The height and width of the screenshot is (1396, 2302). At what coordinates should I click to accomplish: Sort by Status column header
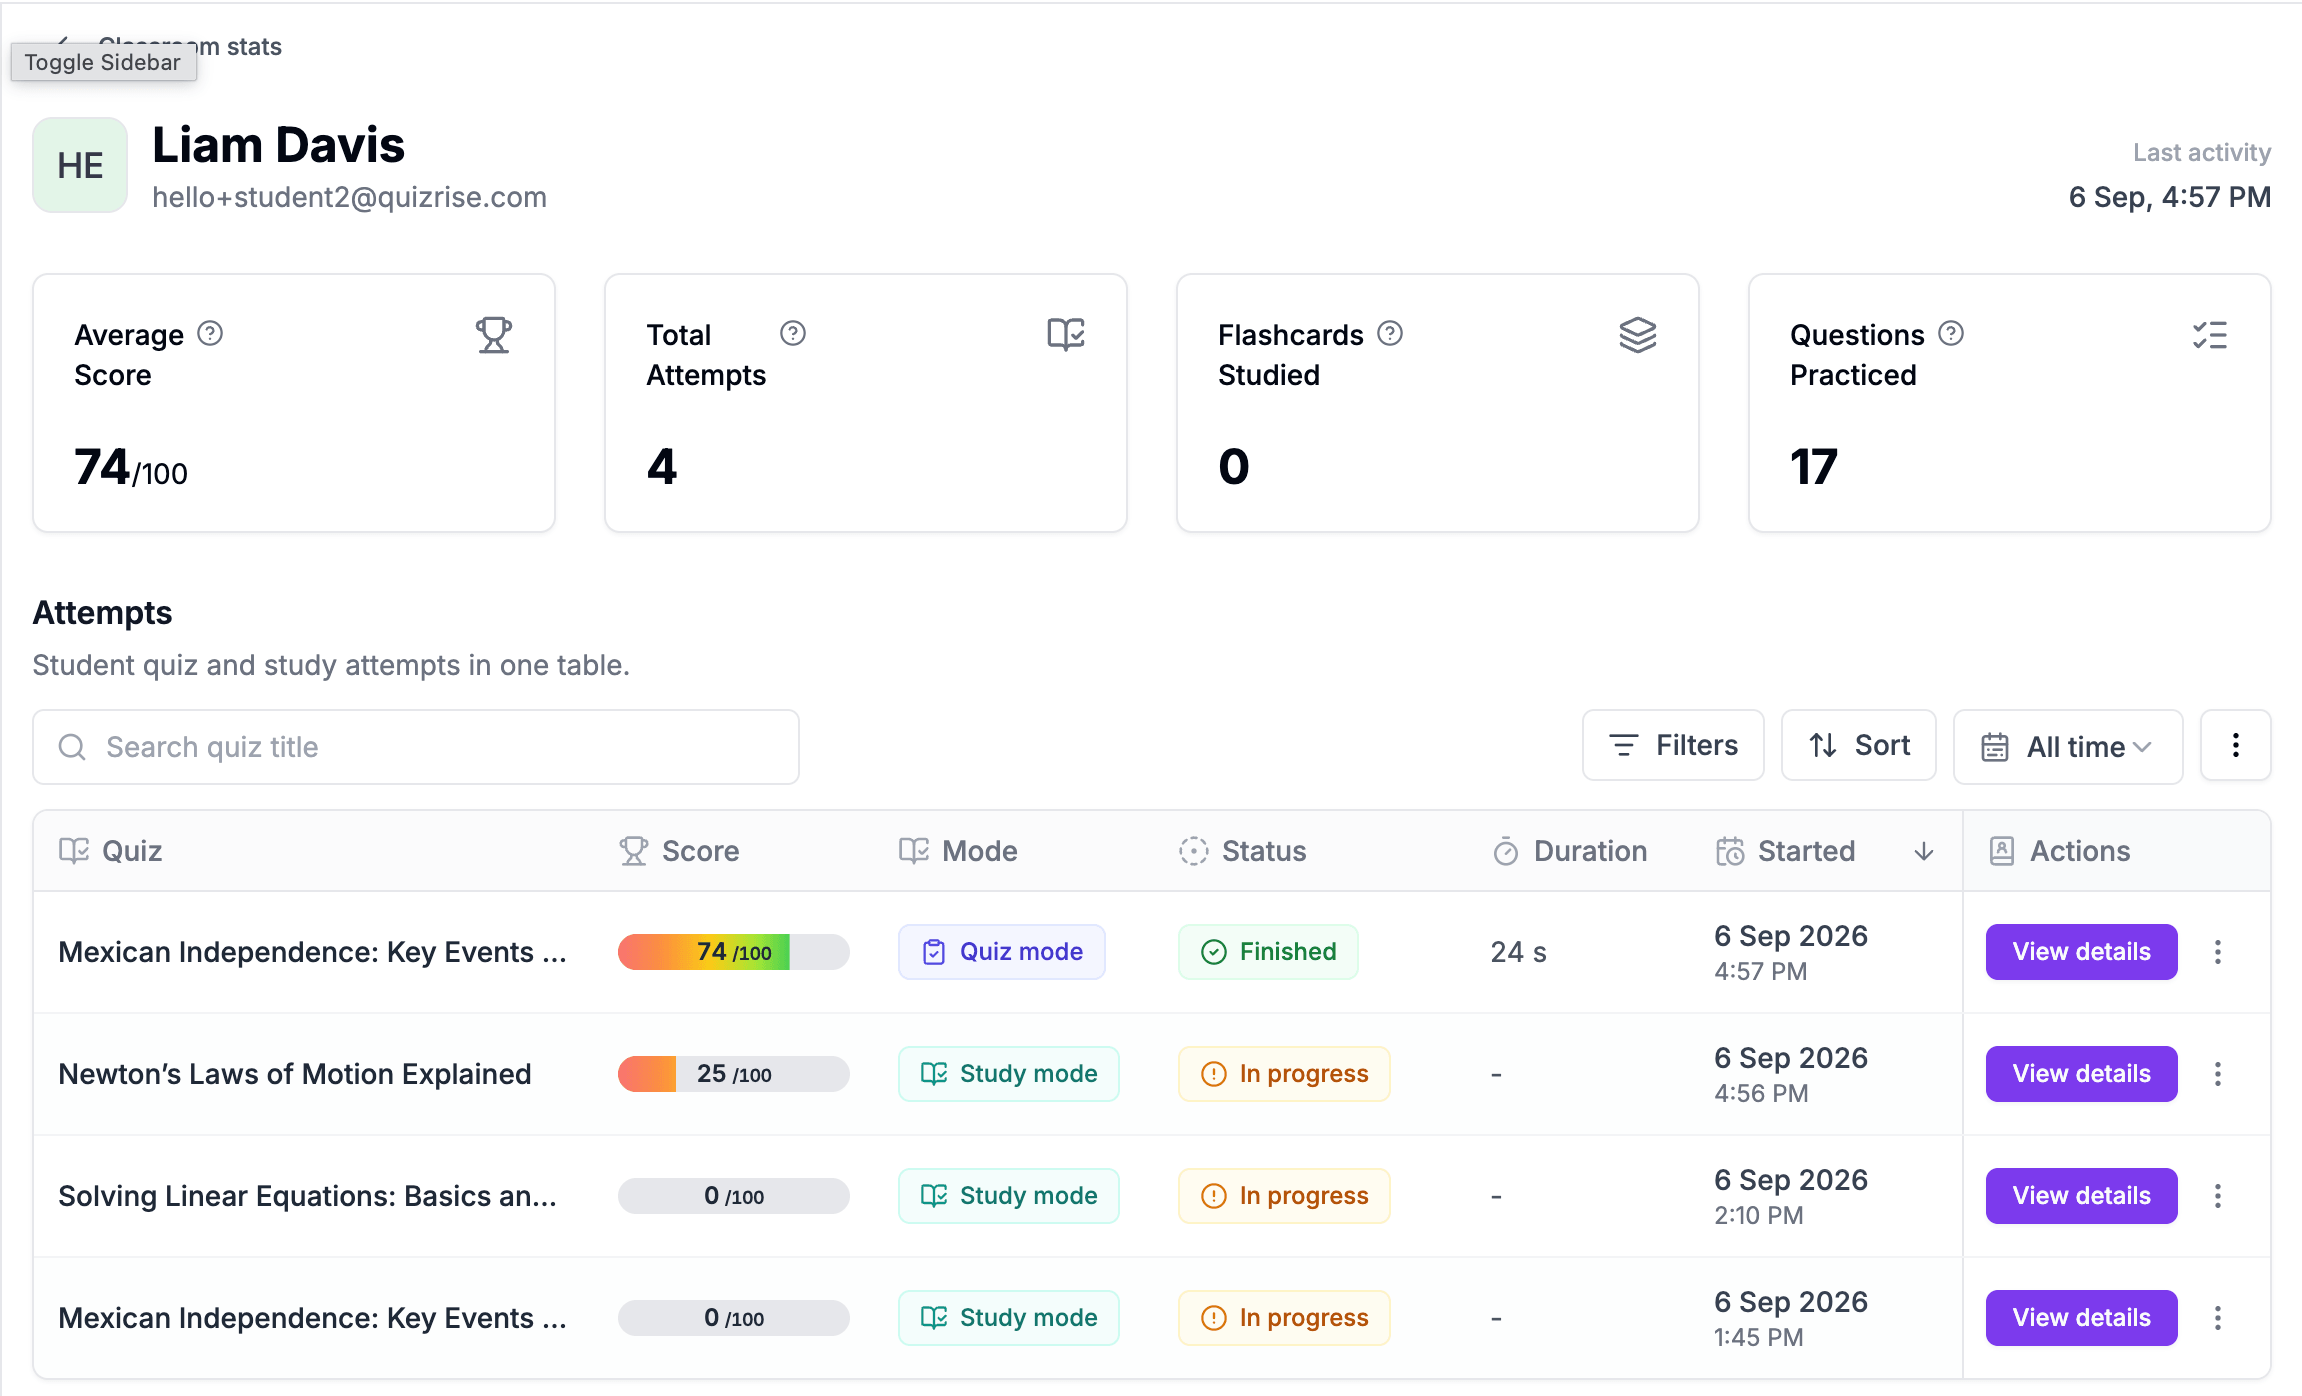(x=1242, y=851)
